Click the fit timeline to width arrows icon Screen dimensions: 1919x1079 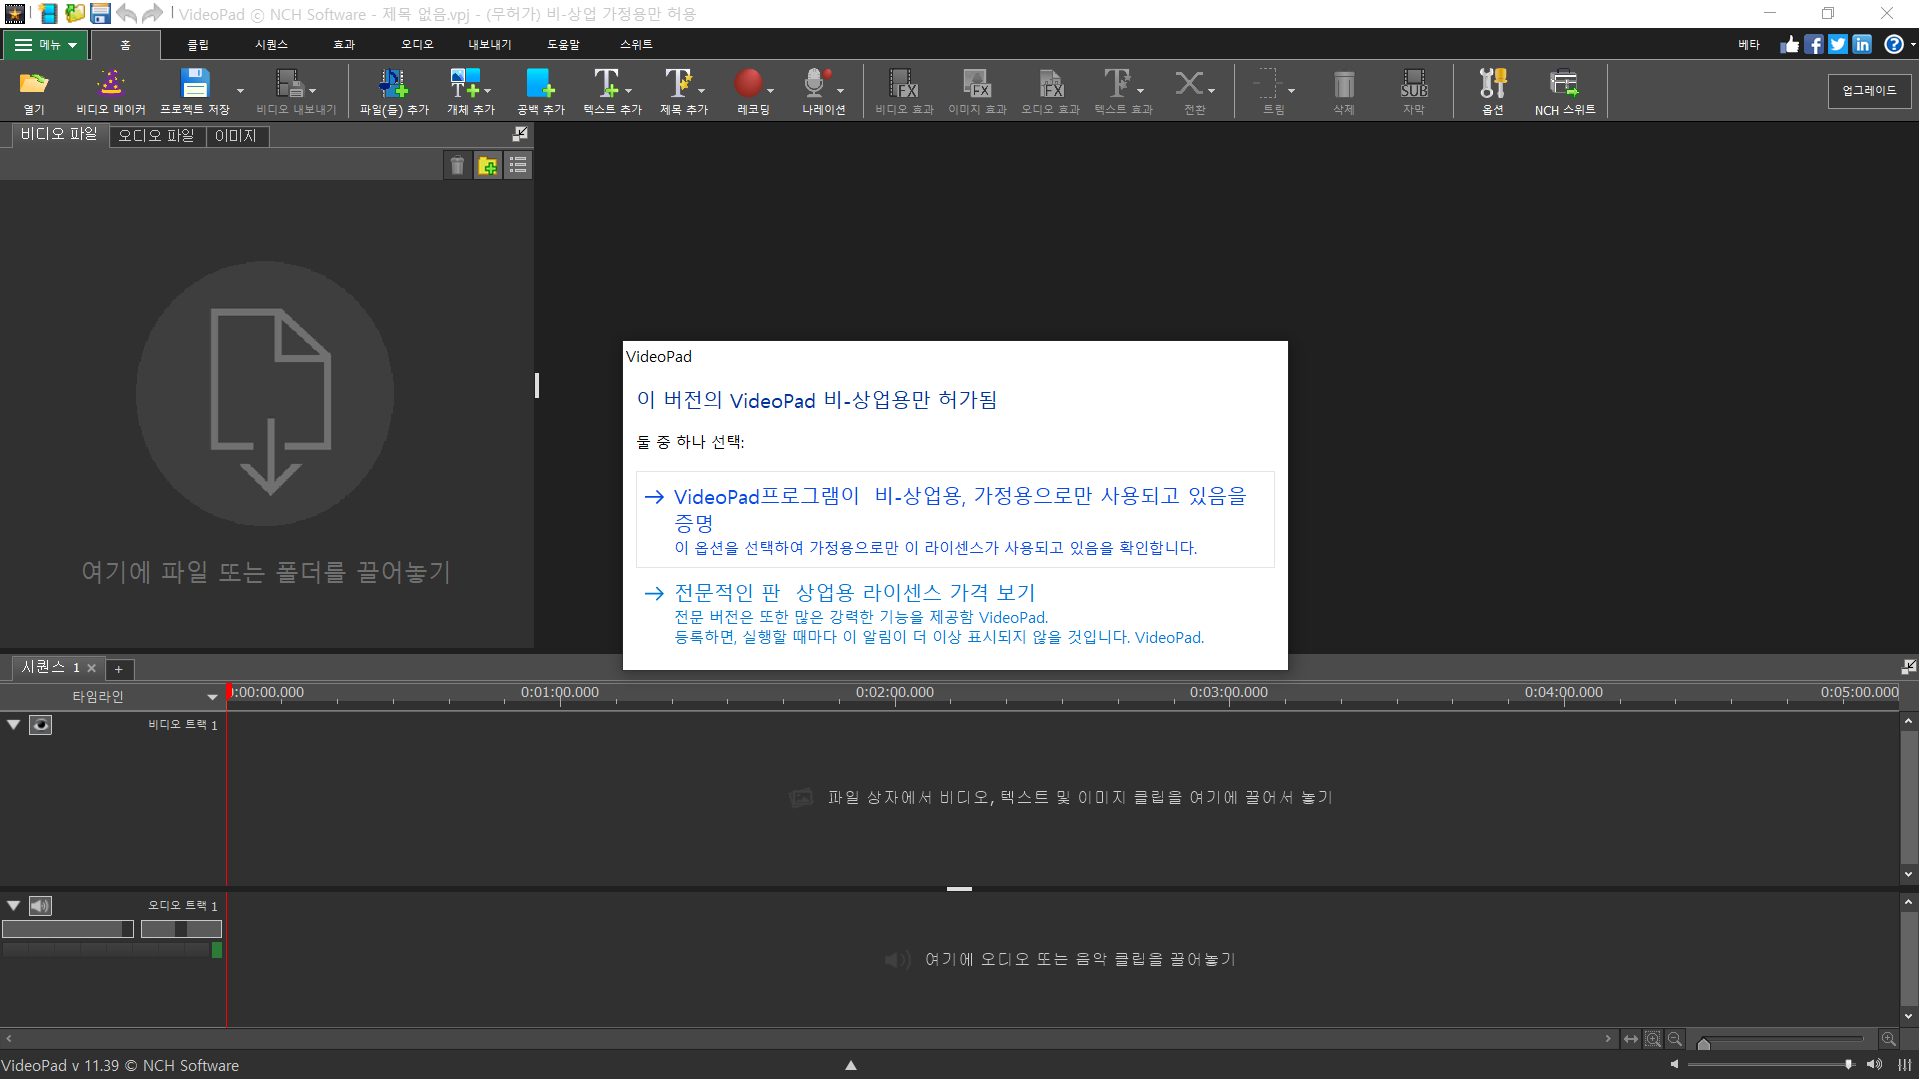tap(1631, 1039)
